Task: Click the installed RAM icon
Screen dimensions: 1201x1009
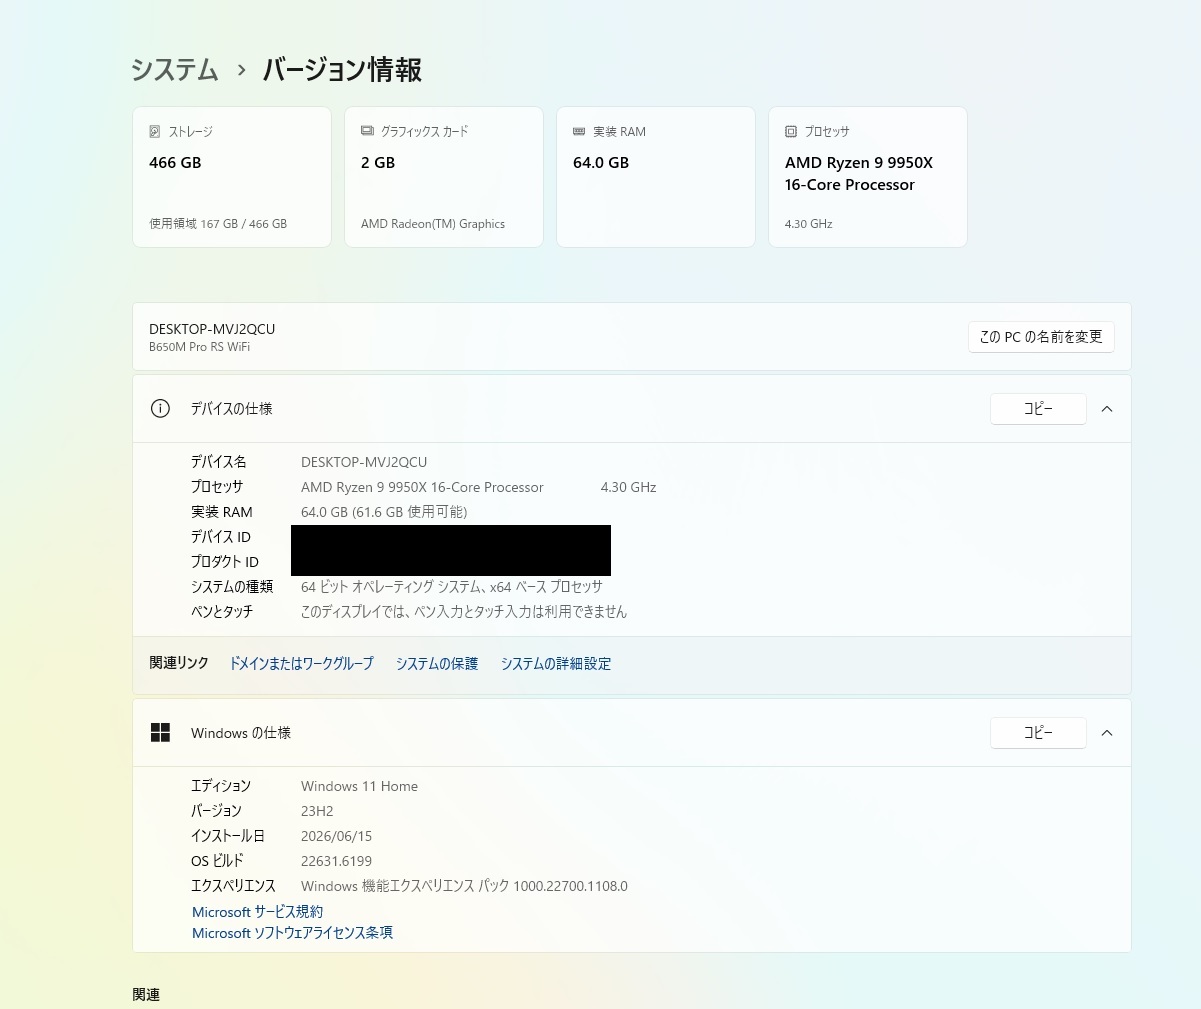Action: pos(579,131)
